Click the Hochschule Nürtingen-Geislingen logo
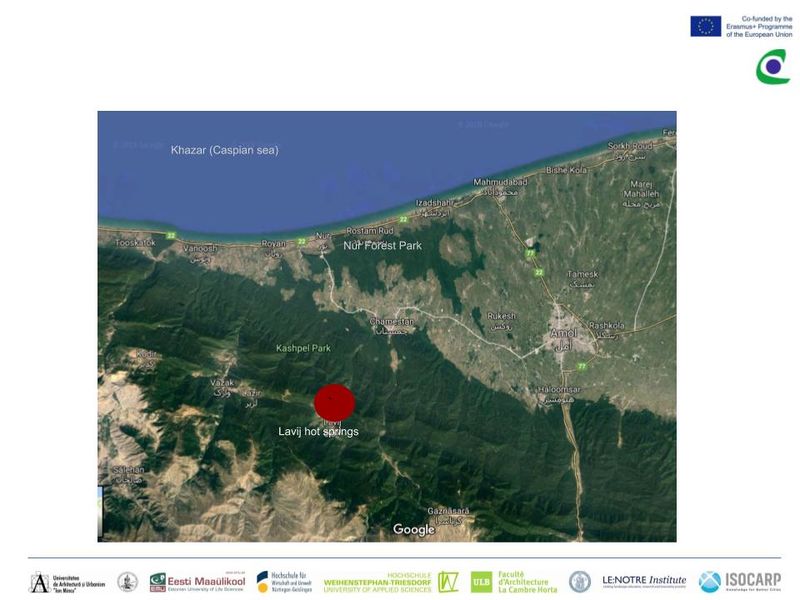Viewport: 800px width, 600px height. pyautogui.click(x=284, y=582)
